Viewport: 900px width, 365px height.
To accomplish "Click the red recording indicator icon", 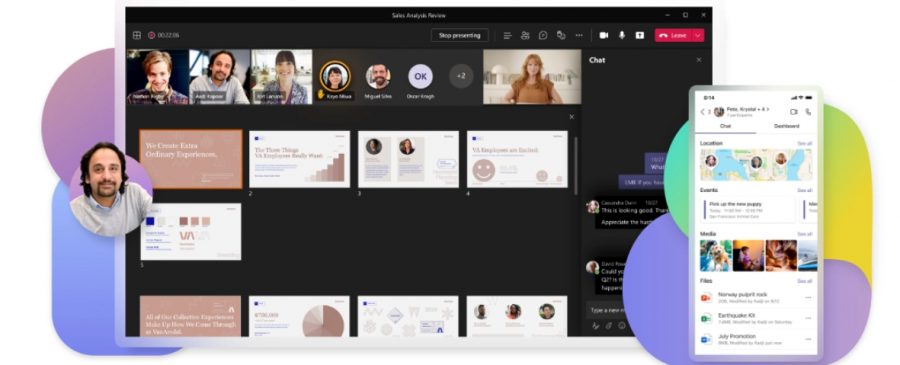I will [x=152, y=35].
